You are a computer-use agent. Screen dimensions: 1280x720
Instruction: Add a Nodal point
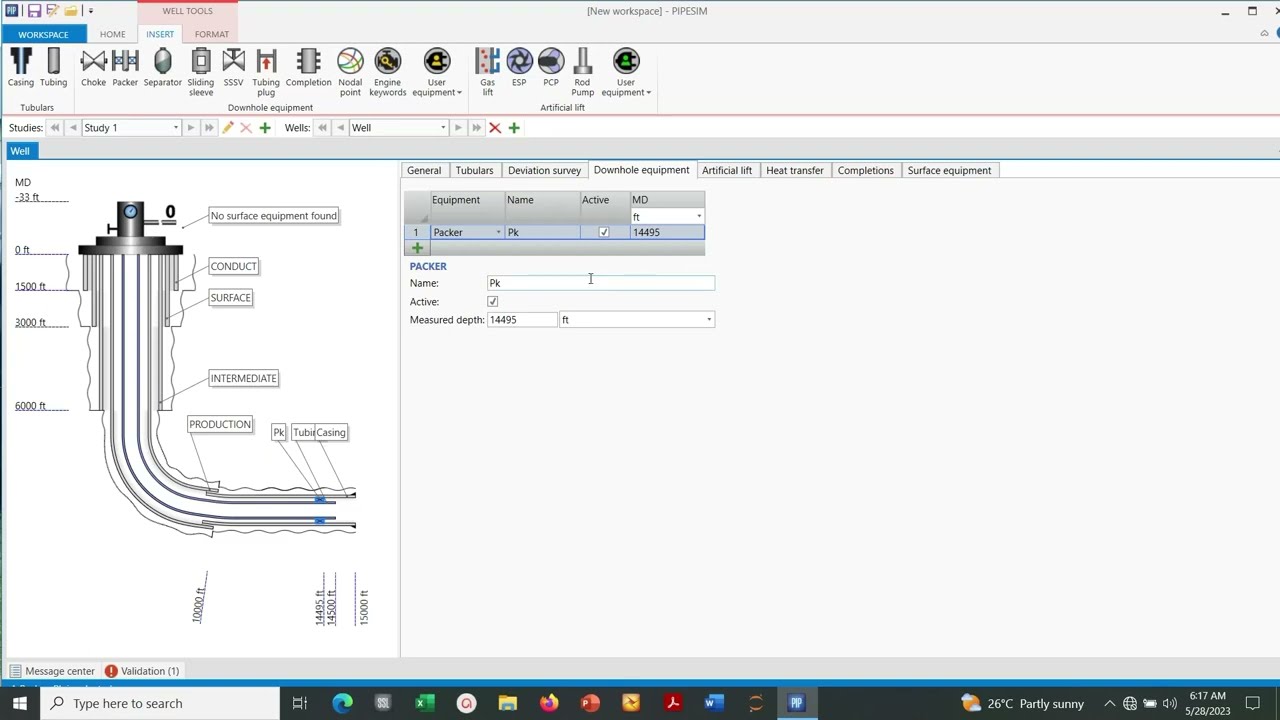[350, 73]
